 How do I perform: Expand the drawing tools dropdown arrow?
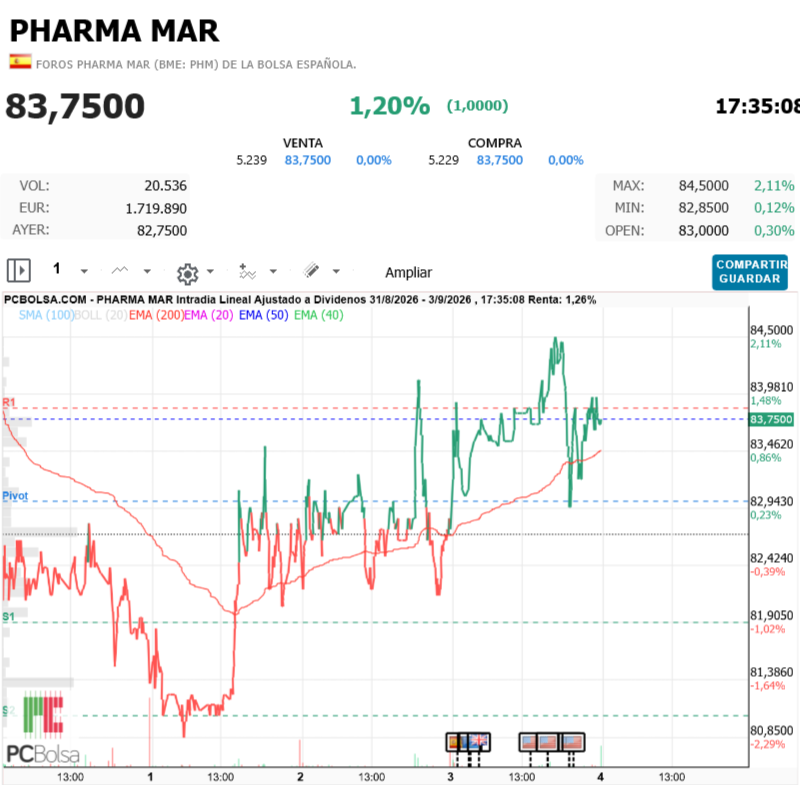pos(336,271)
